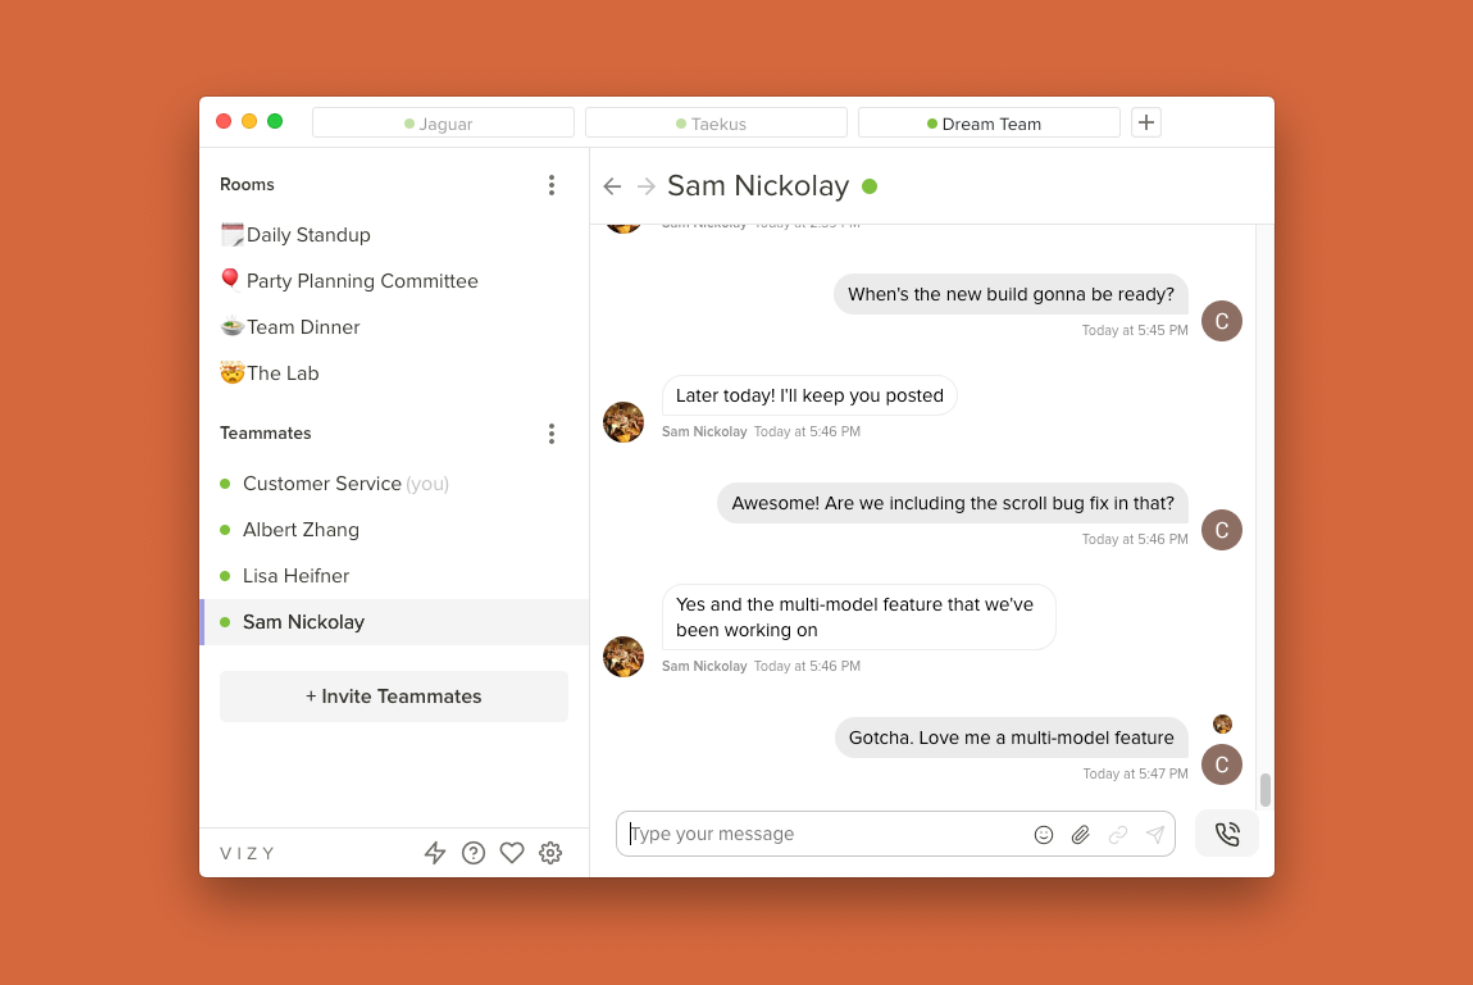Viewport: 1473px width, 985px height.
Task: Click the small read-receipt avatar above Gotcha message
Action: (1222, 724)
